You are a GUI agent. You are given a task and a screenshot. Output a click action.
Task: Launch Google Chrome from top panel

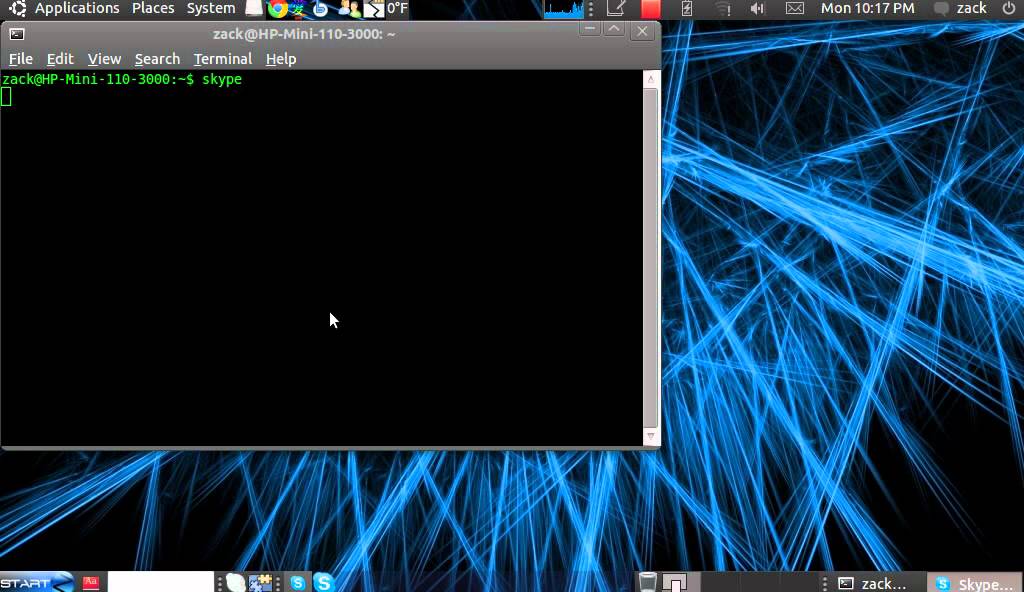pos(278,8)
